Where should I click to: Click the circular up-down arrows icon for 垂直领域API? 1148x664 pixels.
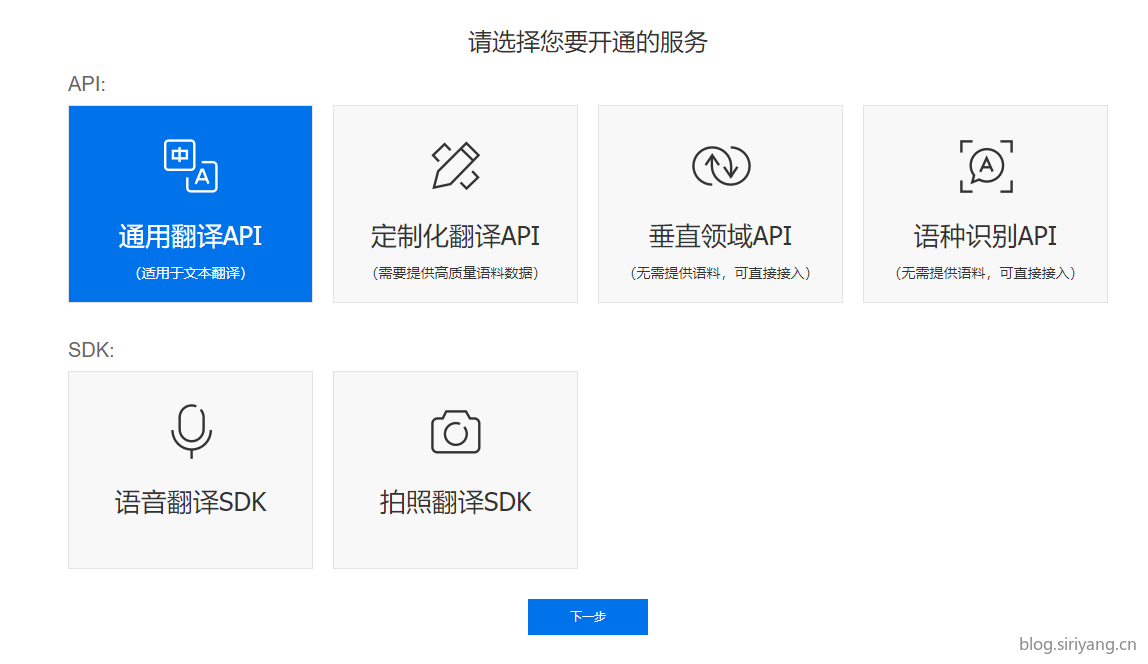720,166
